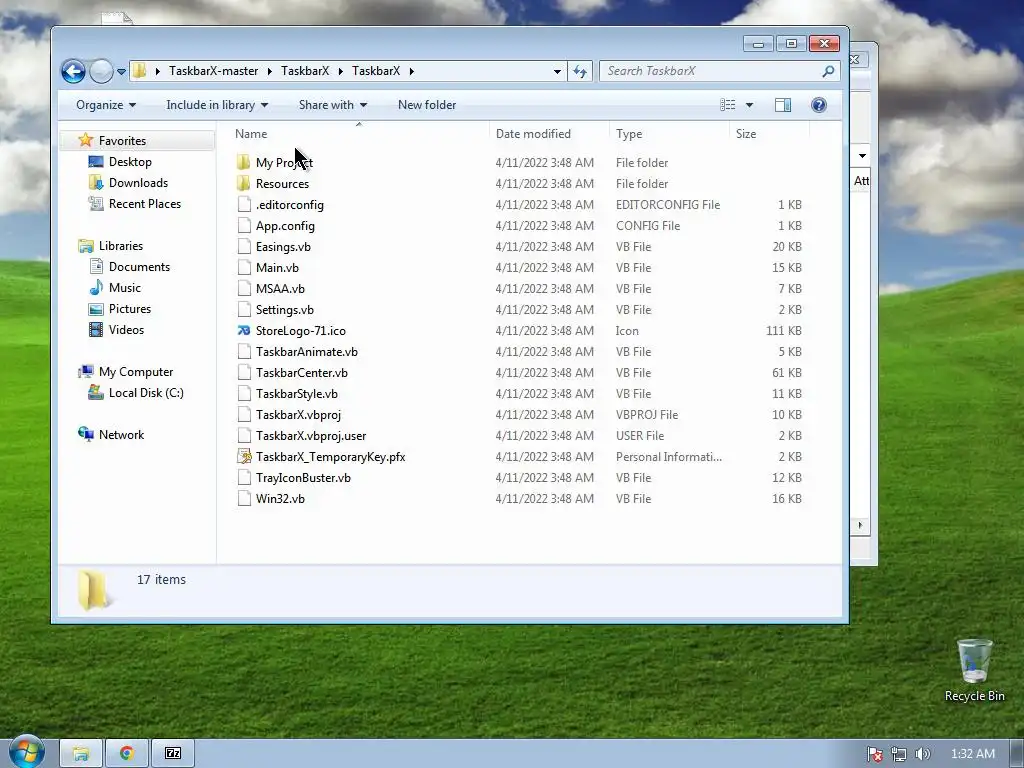Open the Recycle Bin on the desktop

[x=974, y=670]
